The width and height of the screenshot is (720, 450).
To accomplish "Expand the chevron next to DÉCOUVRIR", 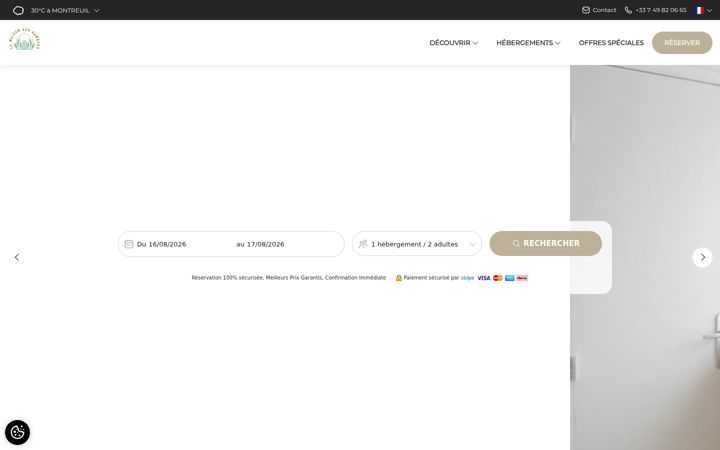I will 475,43.
